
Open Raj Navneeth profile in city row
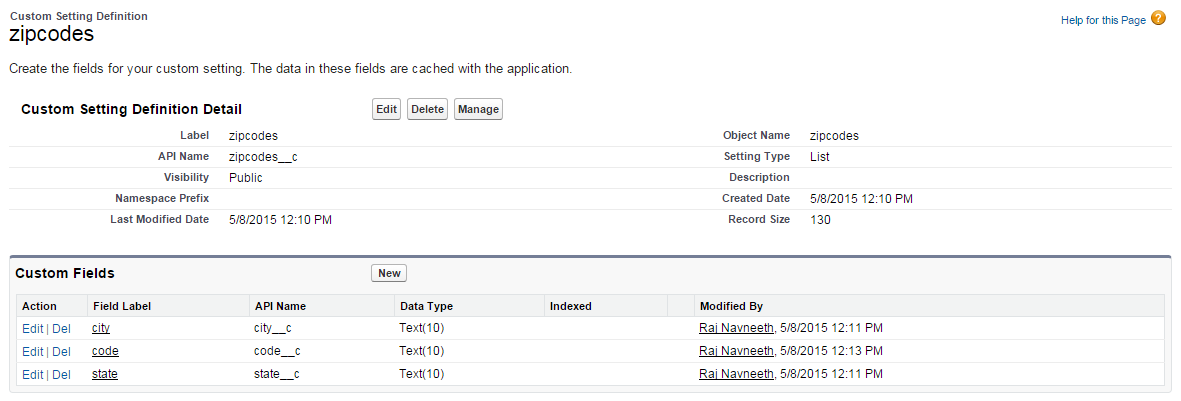point(736,328)
